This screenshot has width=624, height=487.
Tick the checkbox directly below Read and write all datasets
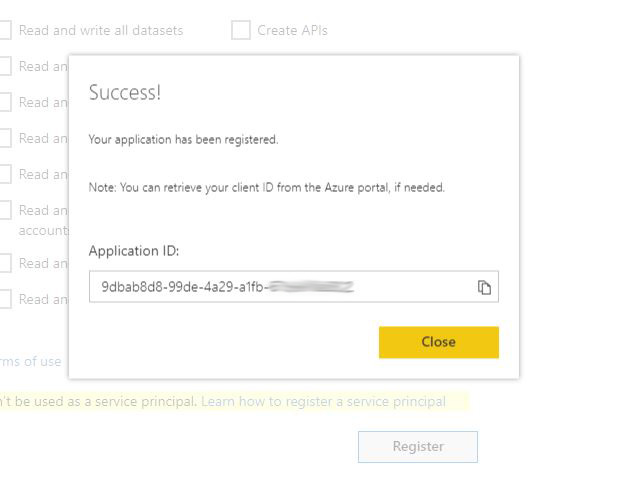4,66
